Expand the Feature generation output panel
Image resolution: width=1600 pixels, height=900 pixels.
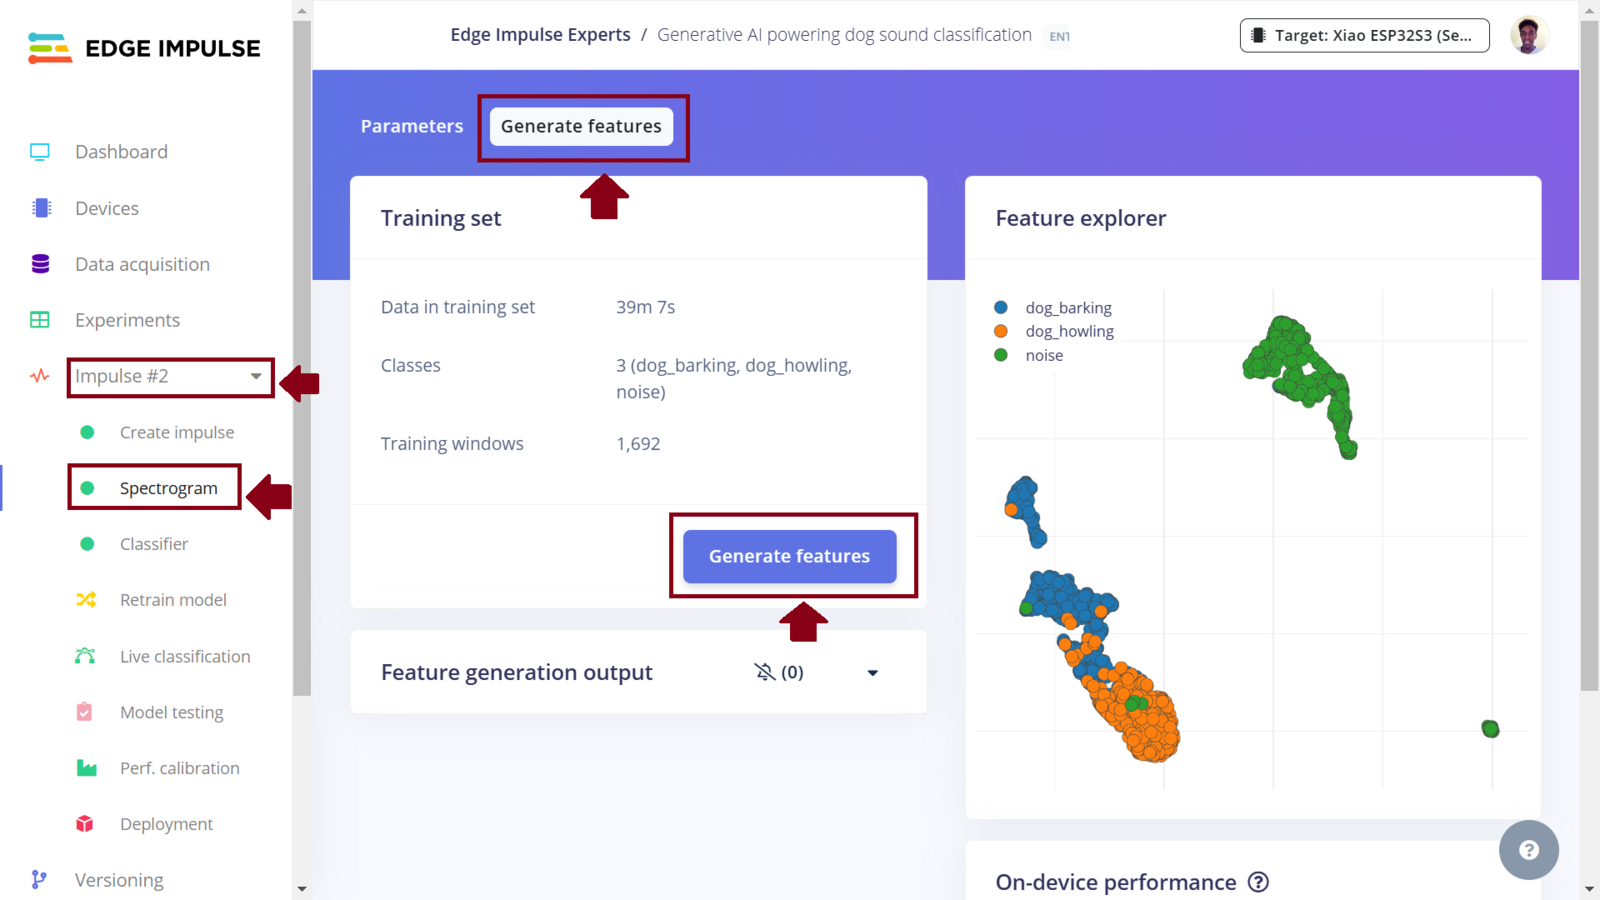pyautogui.click(x=872, y=673)
